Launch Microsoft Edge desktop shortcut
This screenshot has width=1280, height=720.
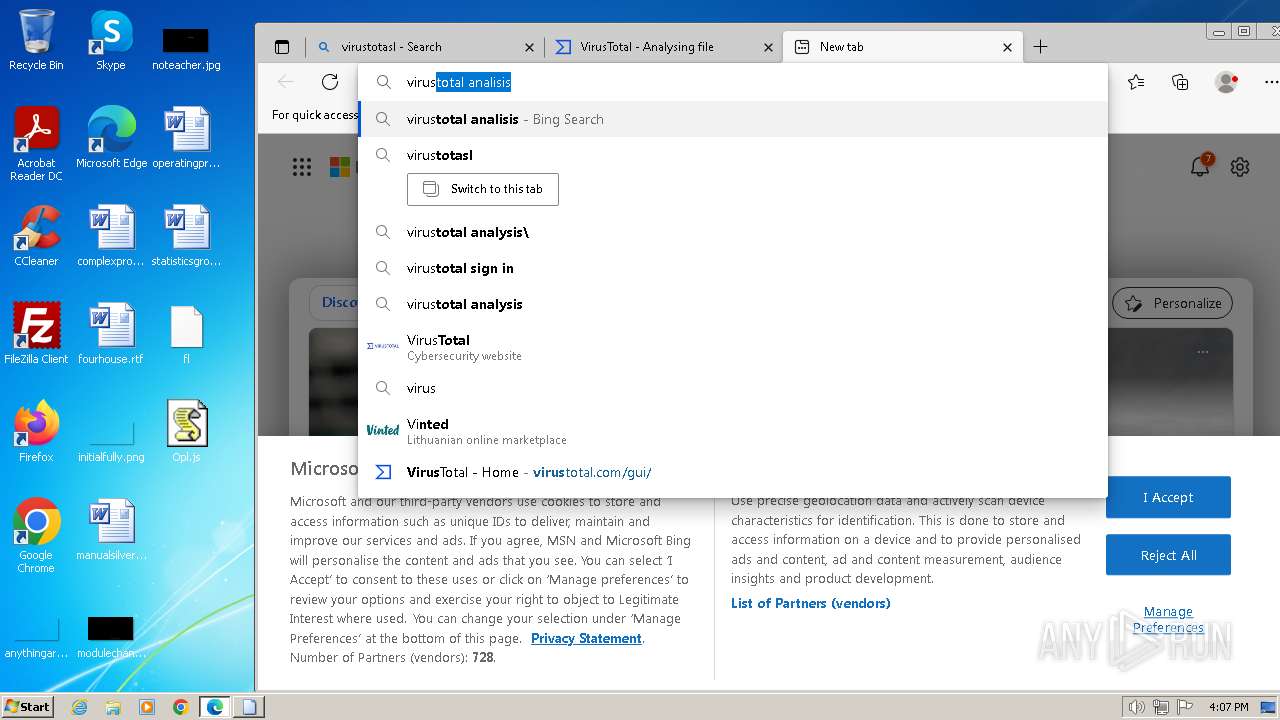point(111,137)
